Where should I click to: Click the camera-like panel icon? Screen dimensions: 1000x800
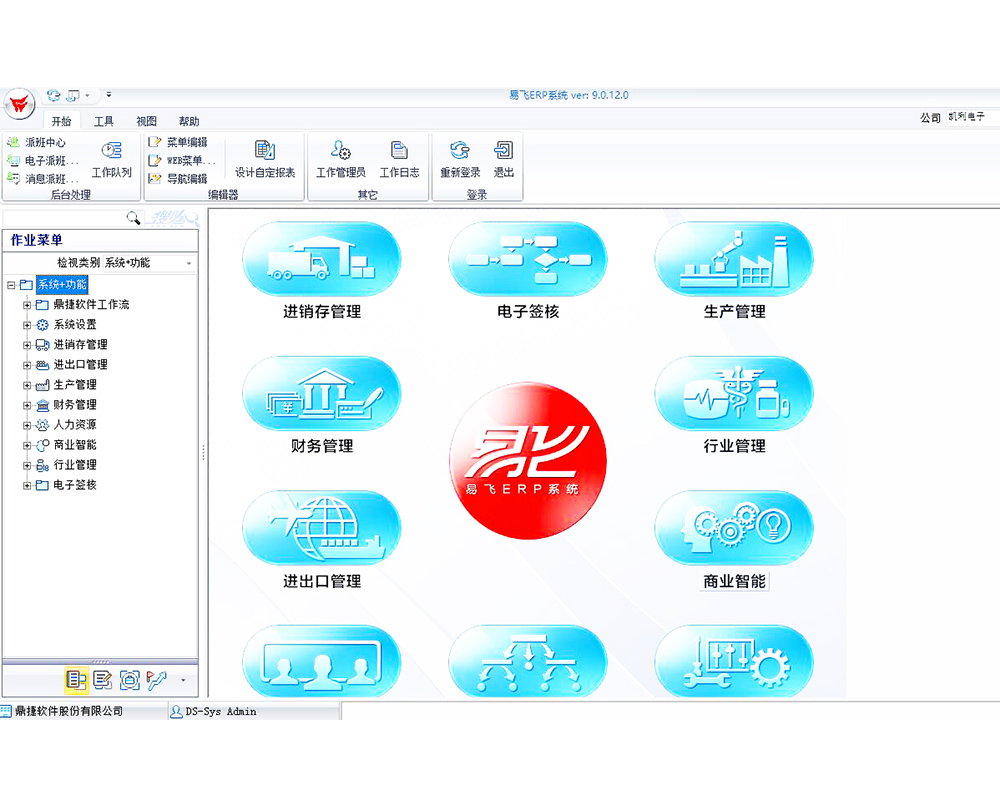click(x=130, y=680)
